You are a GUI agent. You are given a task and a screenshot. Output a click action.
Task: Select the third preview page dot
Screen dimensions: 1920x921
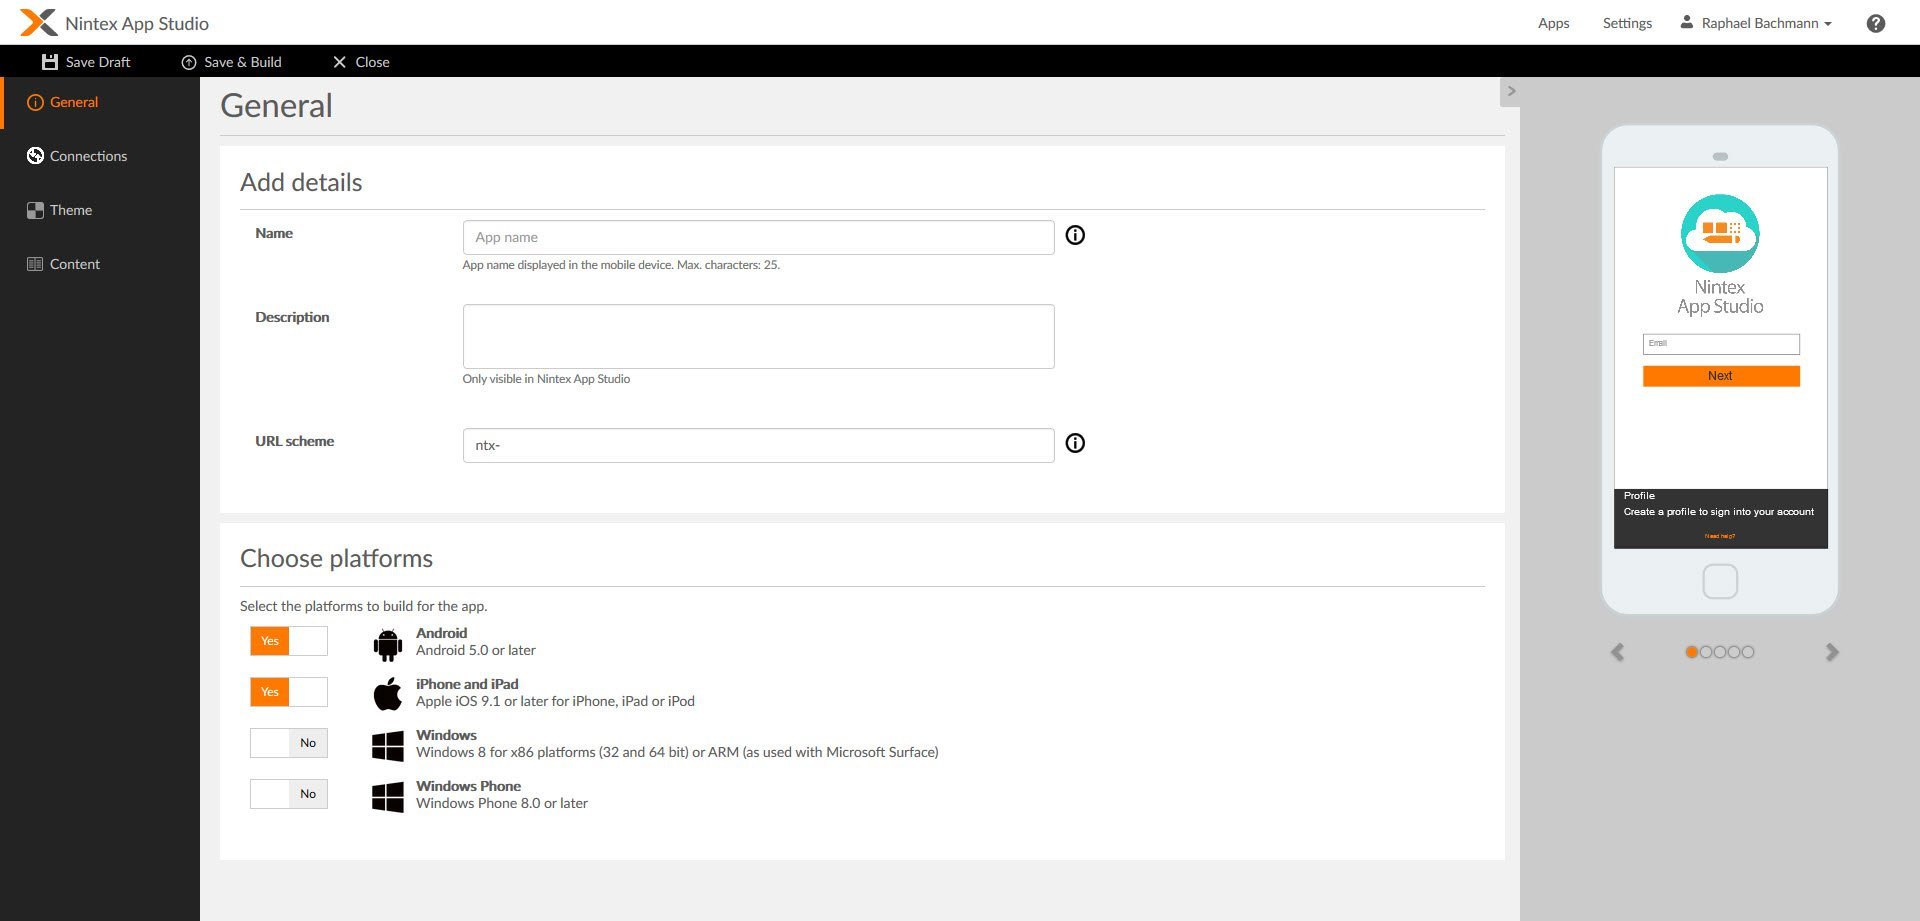click(1720, 652)
